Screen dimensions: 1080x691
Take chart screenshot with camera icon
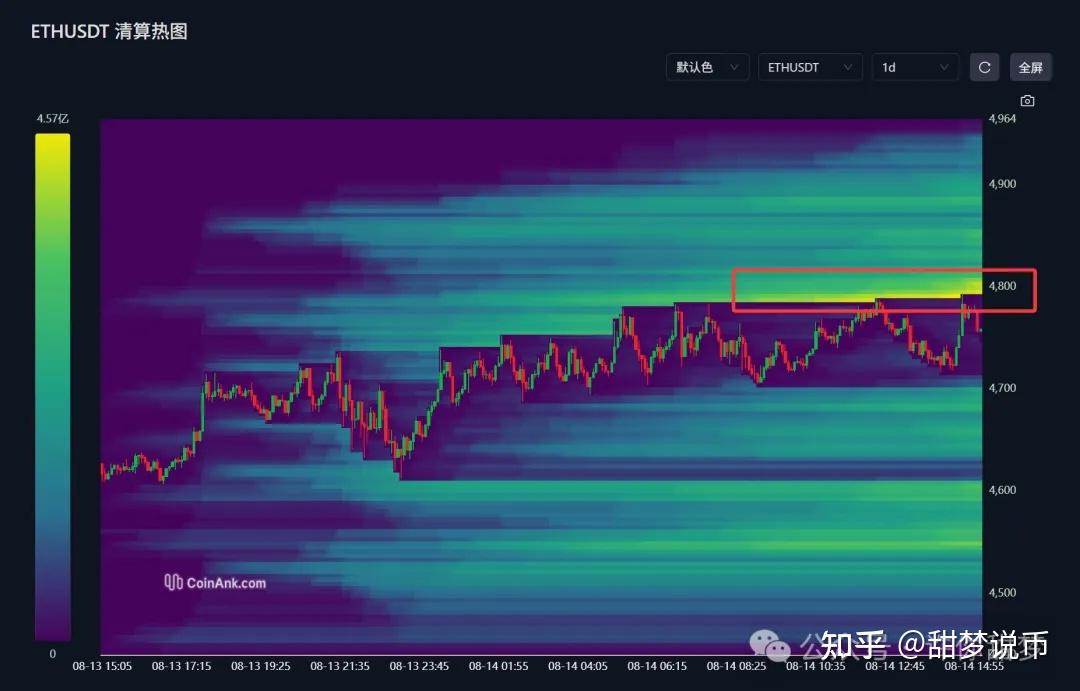(1027, 101)
